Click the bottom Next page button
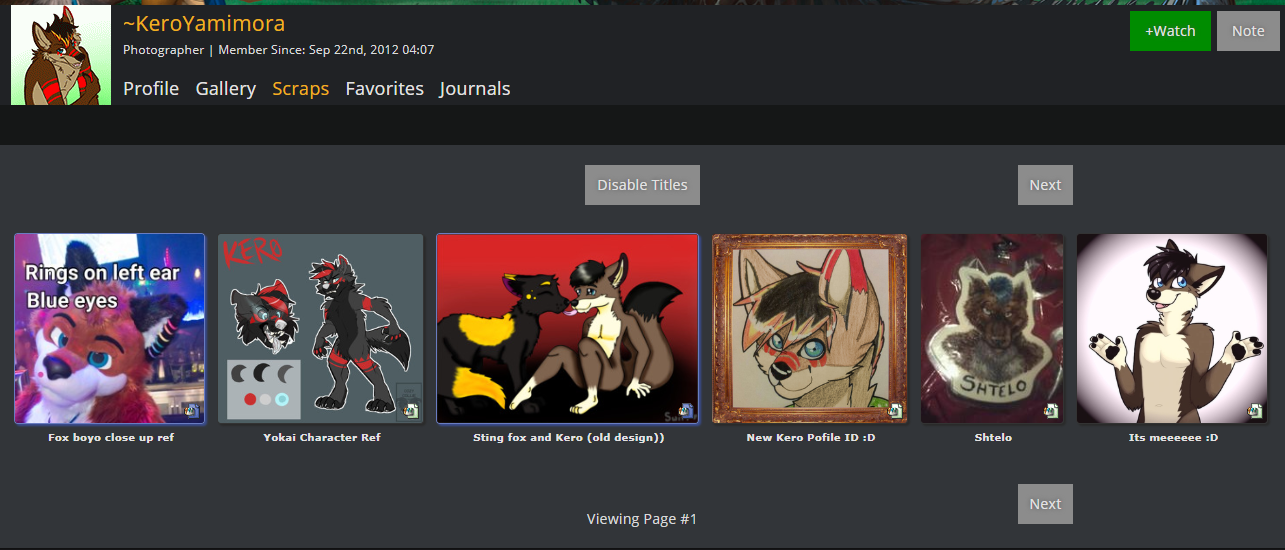This screenshot has height=550, width=1285. pos(1045,504)
